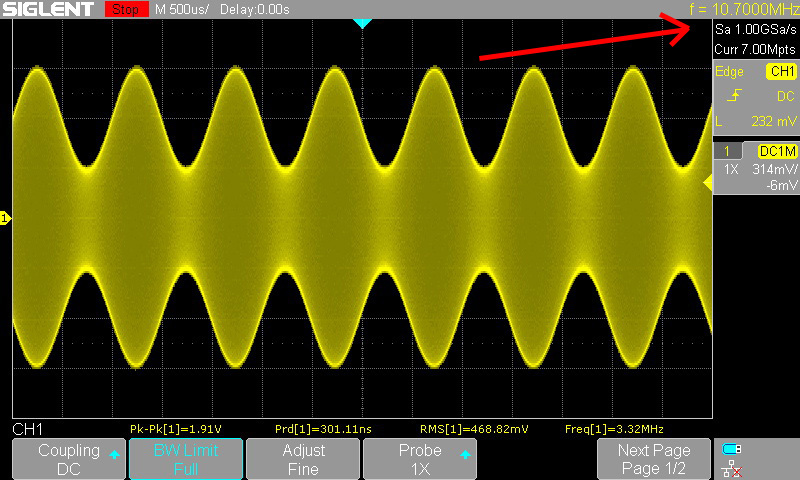Screen dimensions: 800x480
Task: Click the network connection status icon
Action: click(732, 468)
